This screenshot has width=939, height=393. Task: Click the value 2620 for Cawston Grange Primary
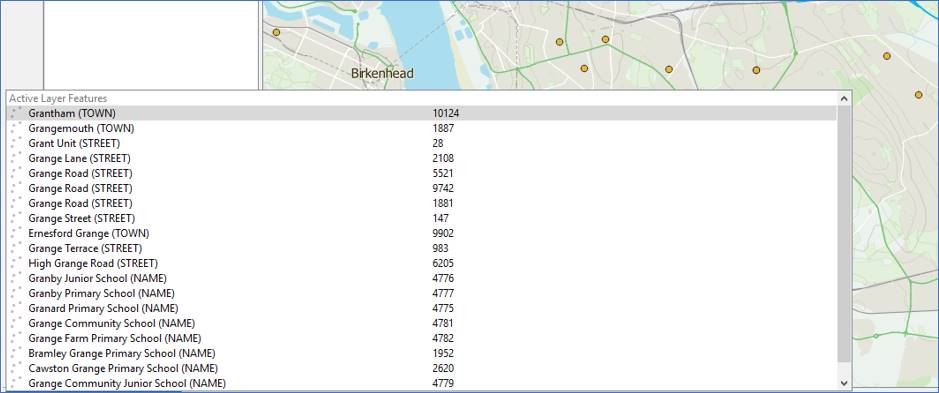[443, 368]
